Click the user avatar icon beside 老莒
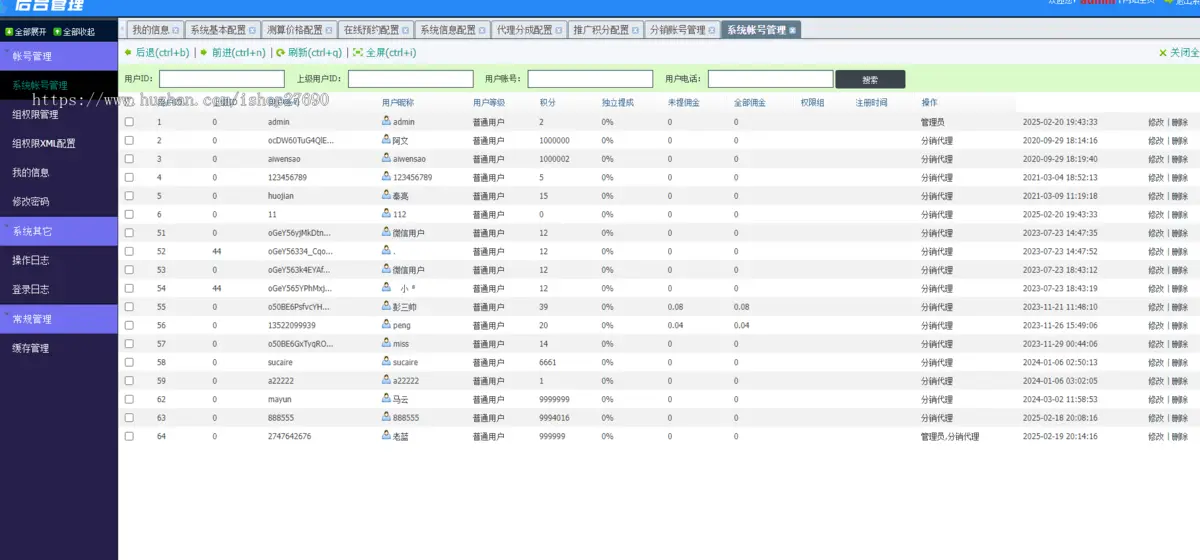This screenshot has width=1200, height=560. coord(386,436)
